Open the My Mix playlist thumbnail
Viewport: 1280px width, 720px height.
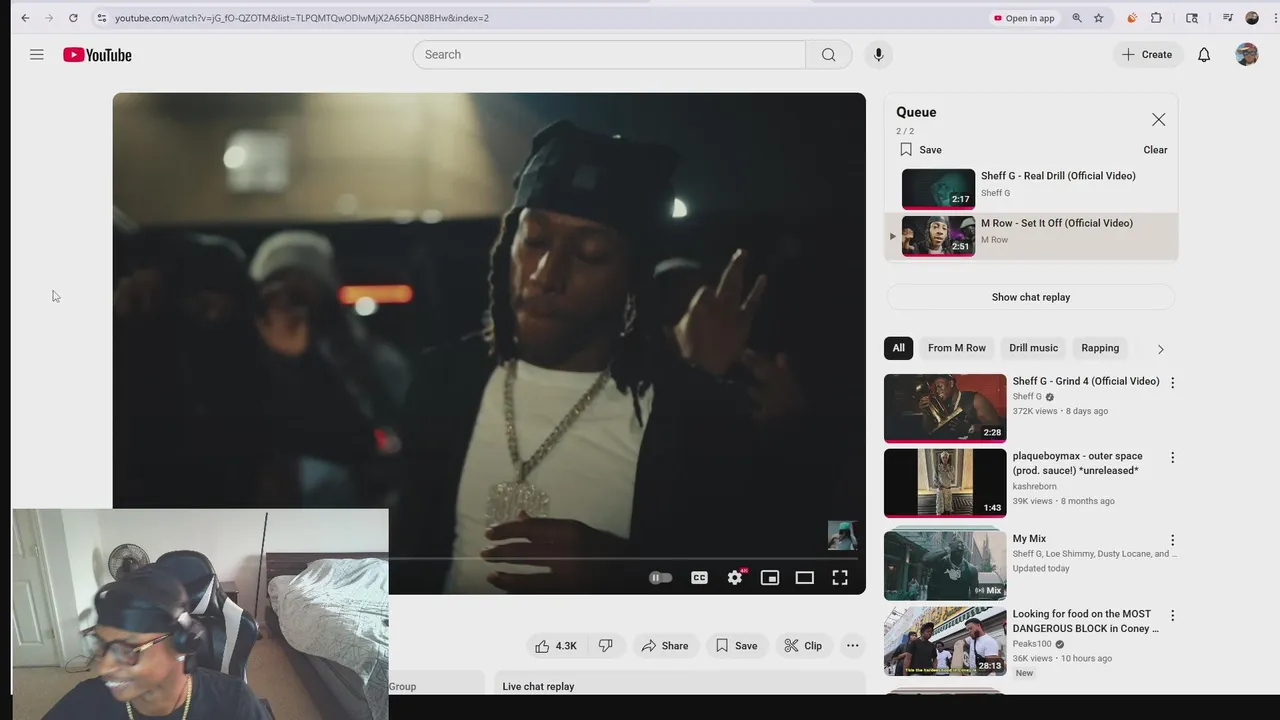click(x=945, y=563)
